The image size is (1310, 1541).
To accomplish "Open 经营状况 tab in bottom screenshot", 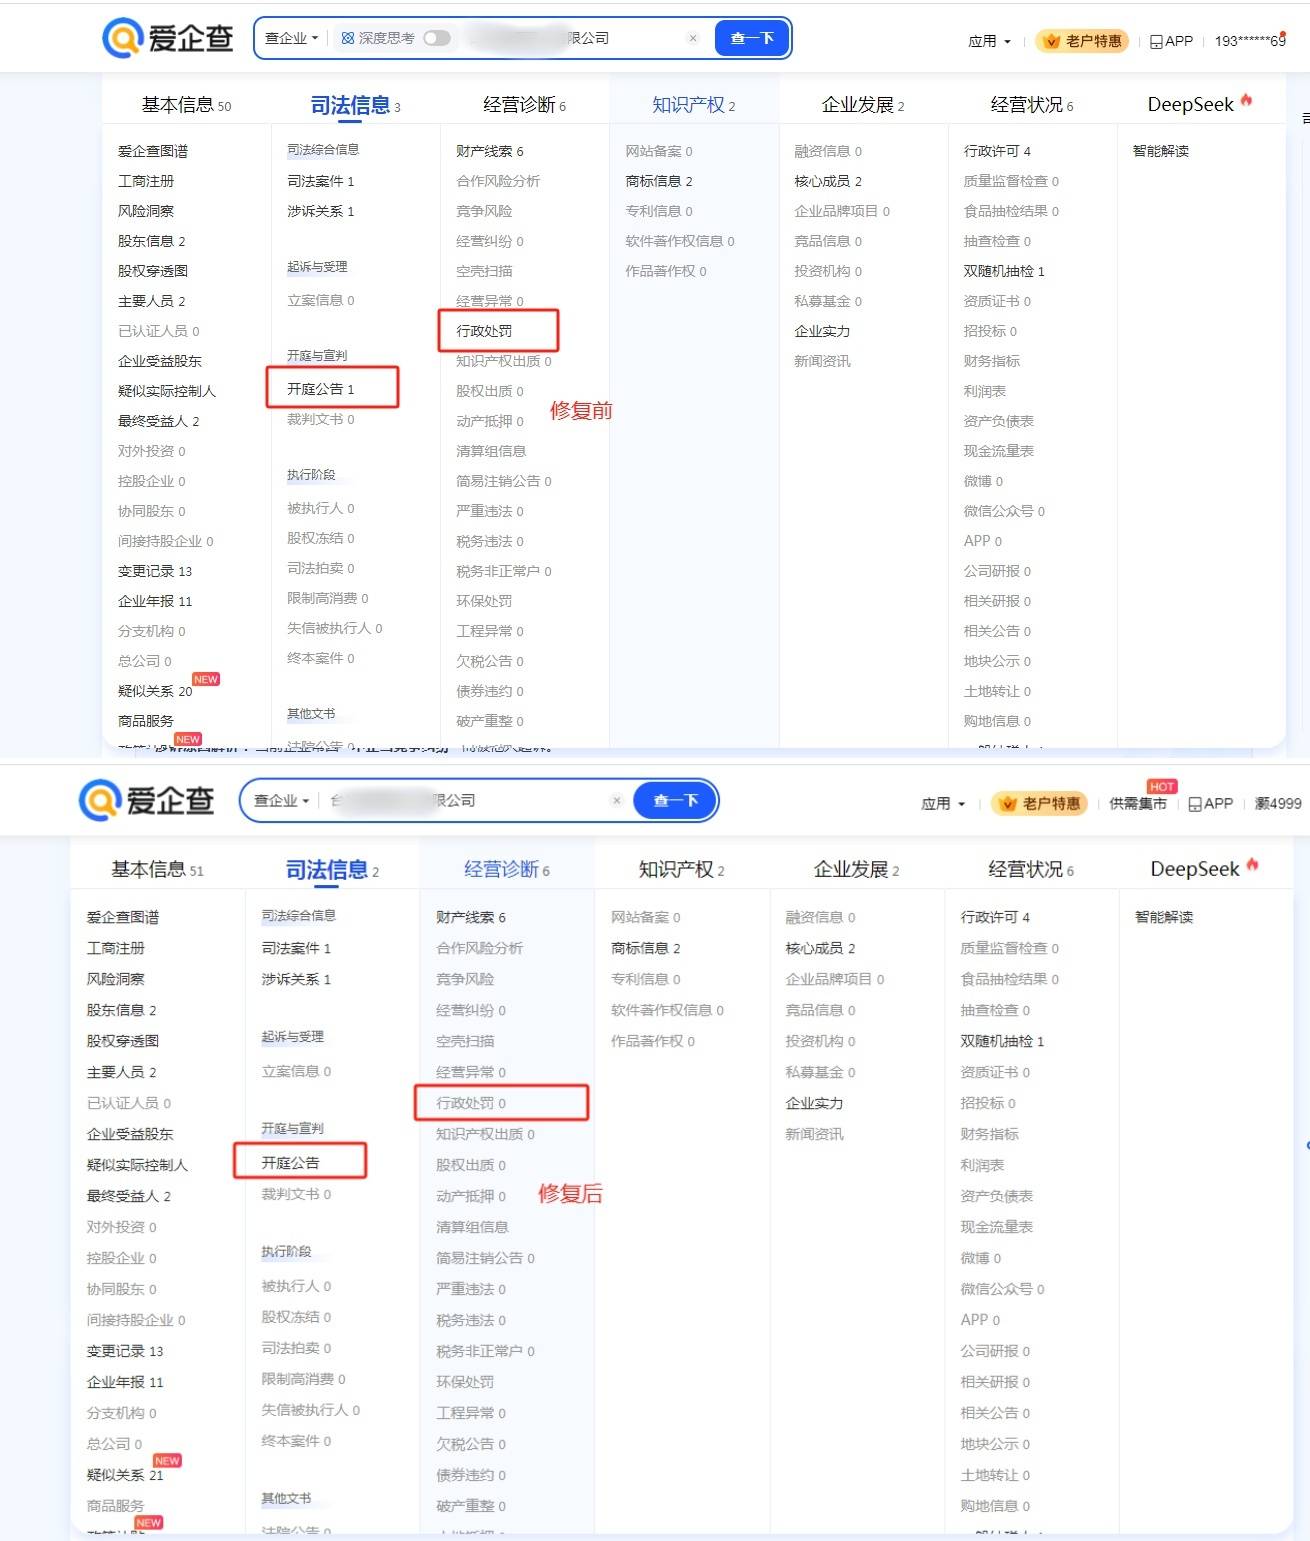I will pyautogui.click(x=1031, y=869).
